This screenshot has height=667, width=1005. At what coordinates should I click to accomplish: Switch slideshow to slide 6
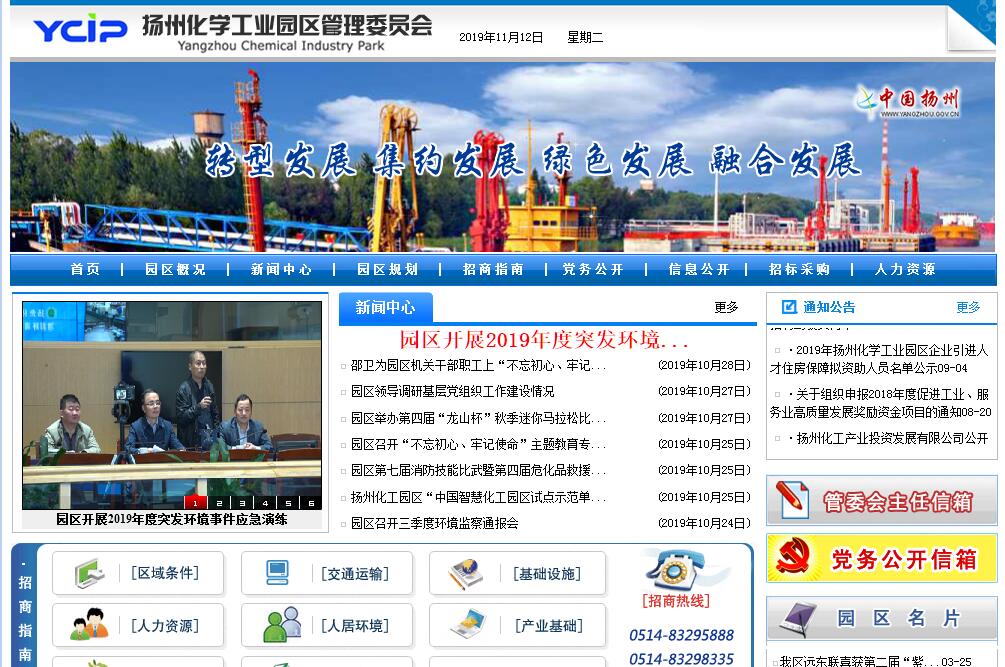pos(311,503)
